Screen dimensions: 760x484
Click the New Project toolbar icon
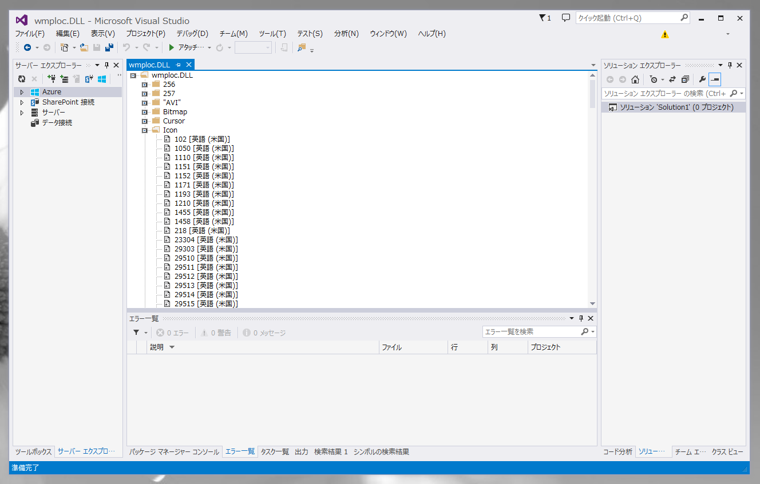pyautogui.click(x=64, y=47)
